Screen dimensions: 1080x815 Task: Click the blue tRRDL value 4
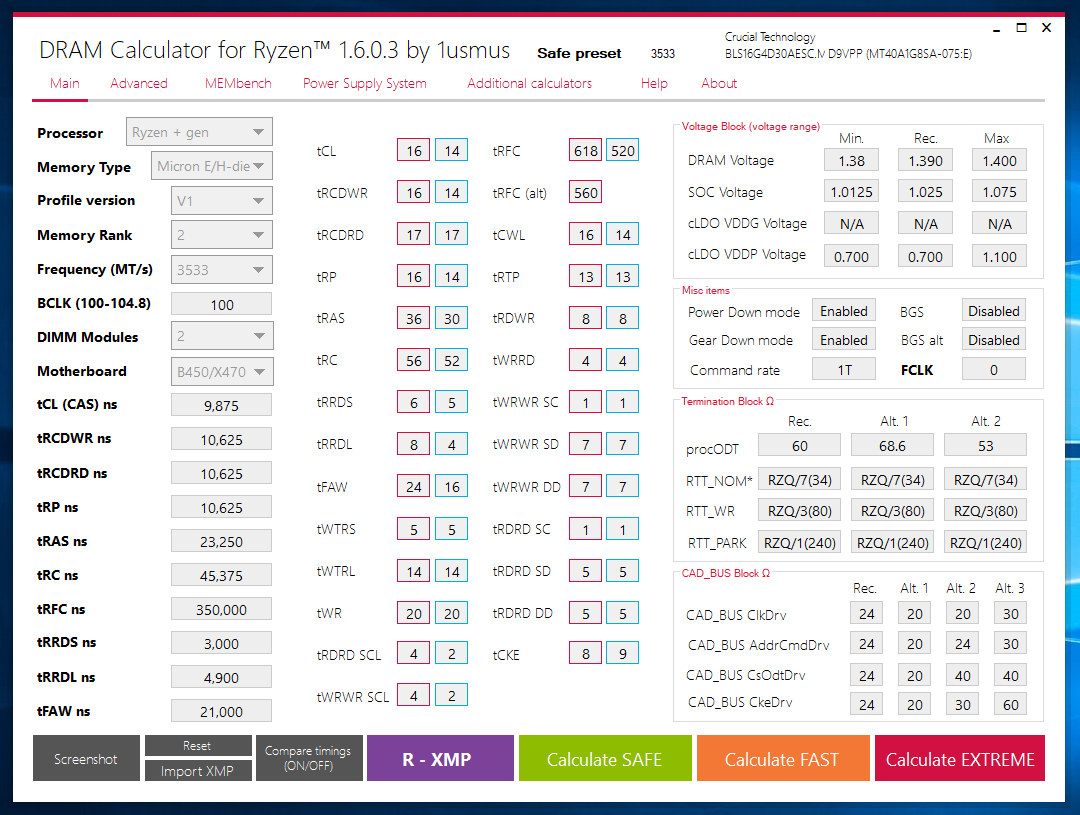[x=451, y=444]
